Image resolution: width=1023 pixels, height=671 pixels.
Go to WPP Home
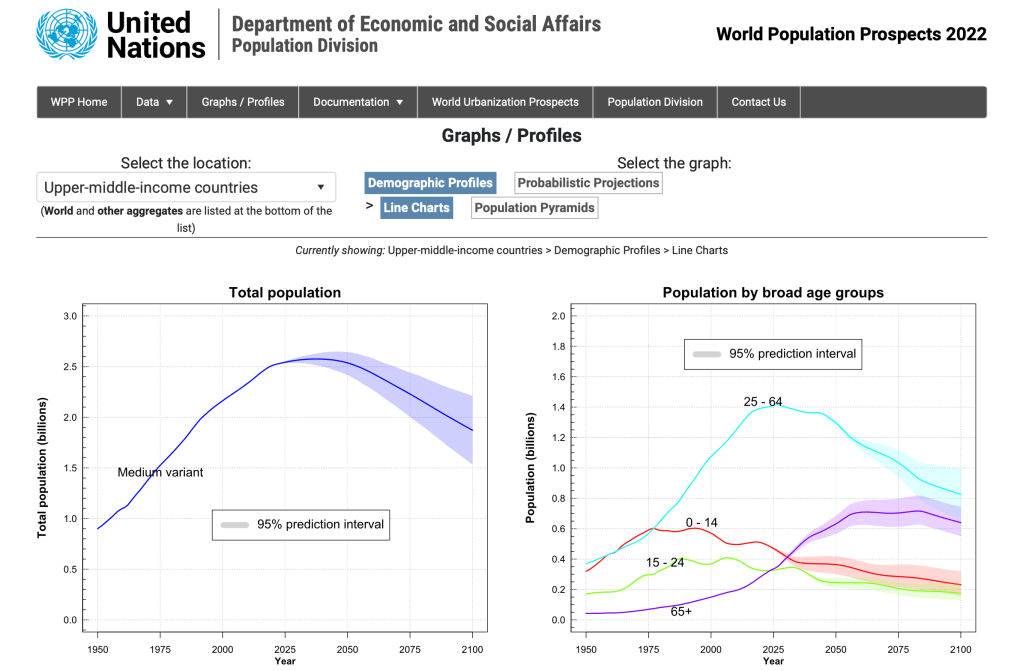pyautogui.click(x=79, y=102)
